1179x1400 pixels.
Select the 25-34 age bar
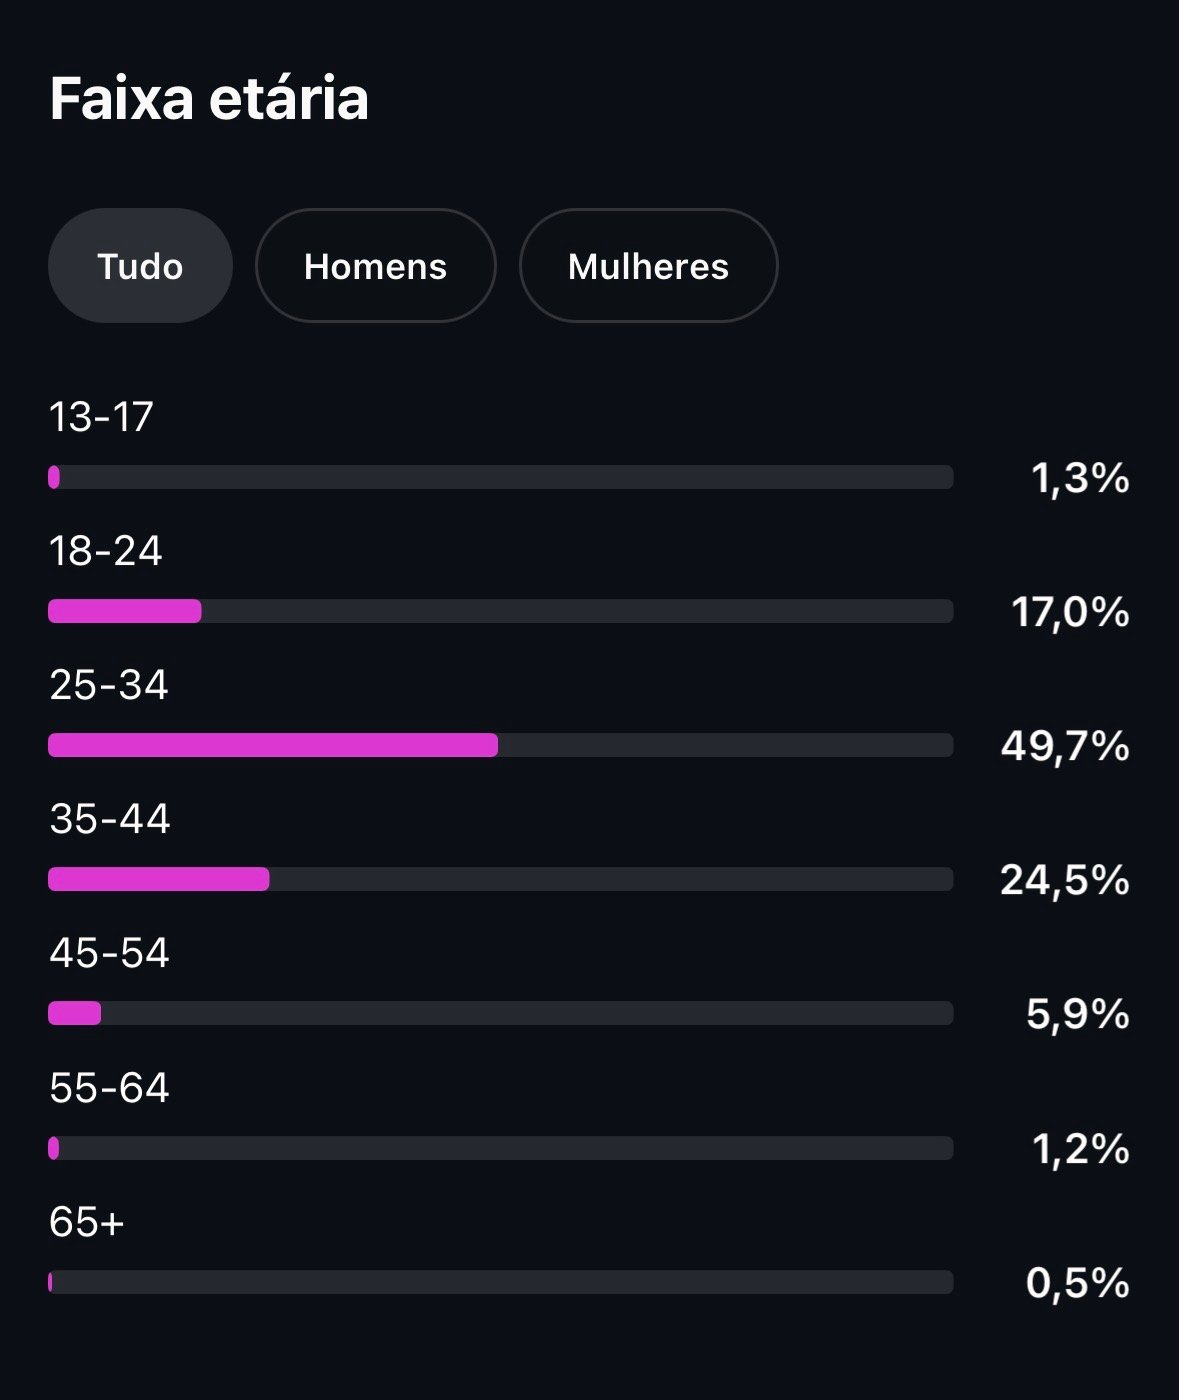point(500,745)
